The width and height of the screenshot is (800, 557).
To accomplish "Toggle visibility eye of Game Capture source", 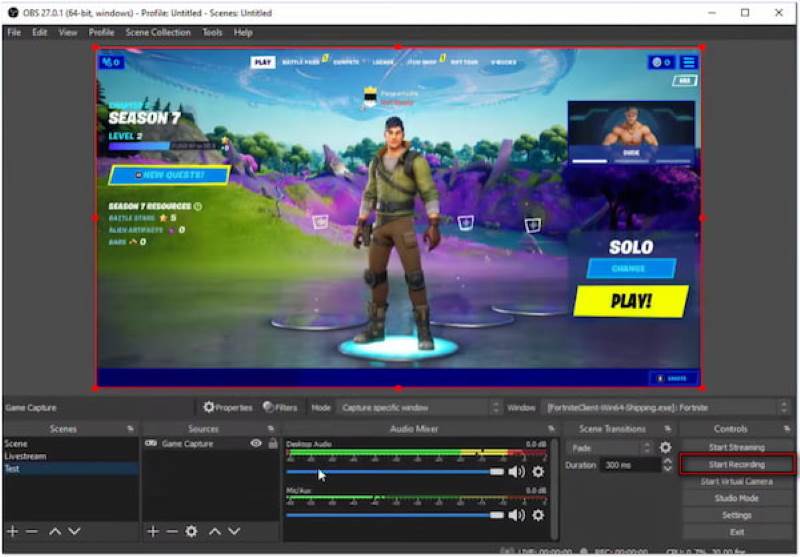I will coord(256,443).
